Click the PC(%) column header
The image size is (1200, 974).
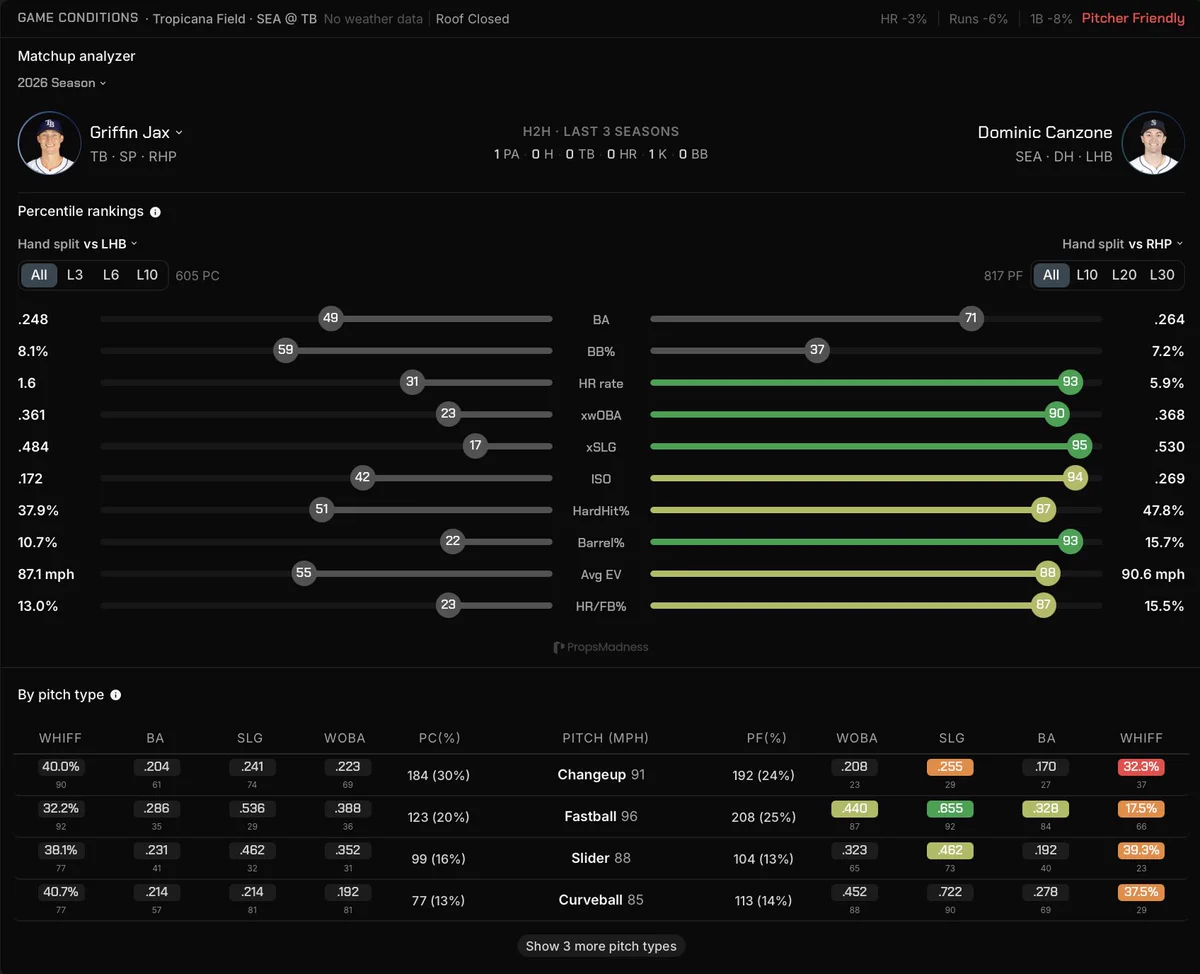pos(439,738)
